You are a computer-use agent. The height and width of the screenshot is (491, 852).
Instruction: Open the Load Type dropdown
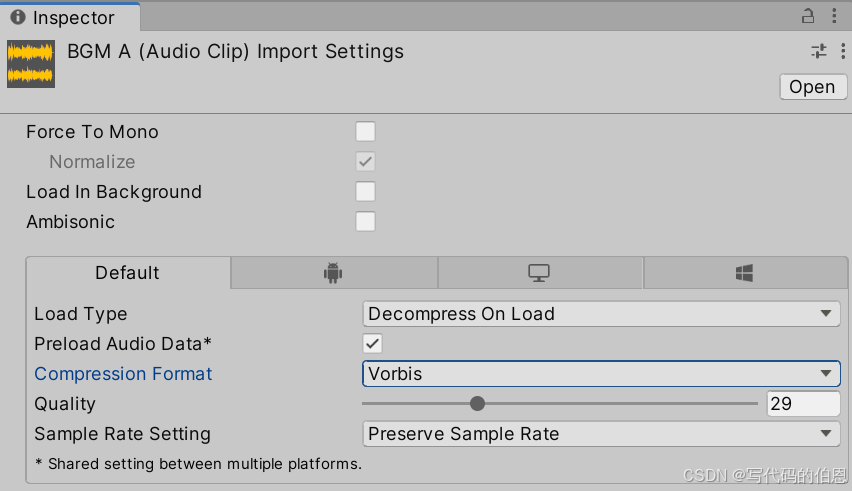[x=600, y=314]
